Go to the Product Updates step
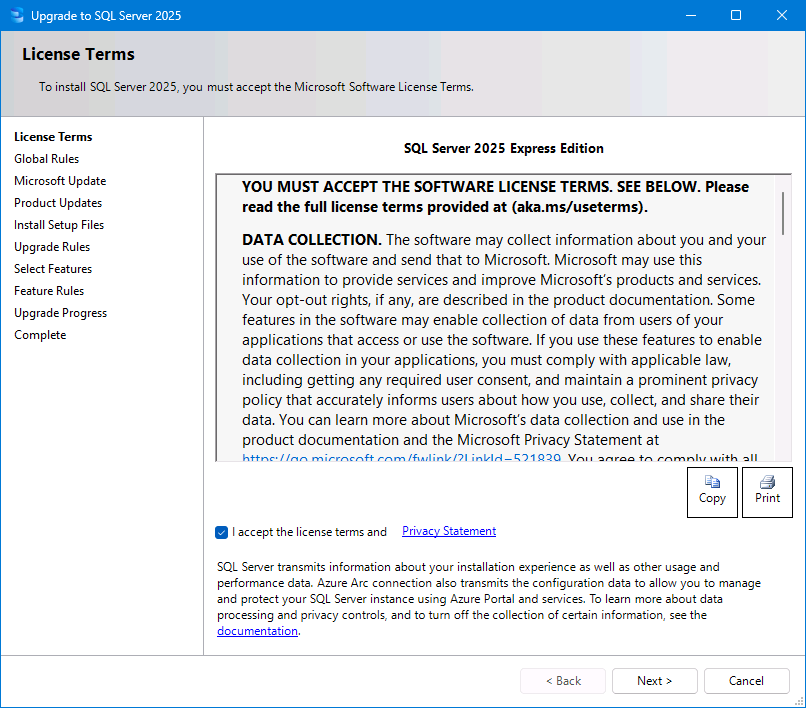 pyautogui.click(x=58, y=203)
